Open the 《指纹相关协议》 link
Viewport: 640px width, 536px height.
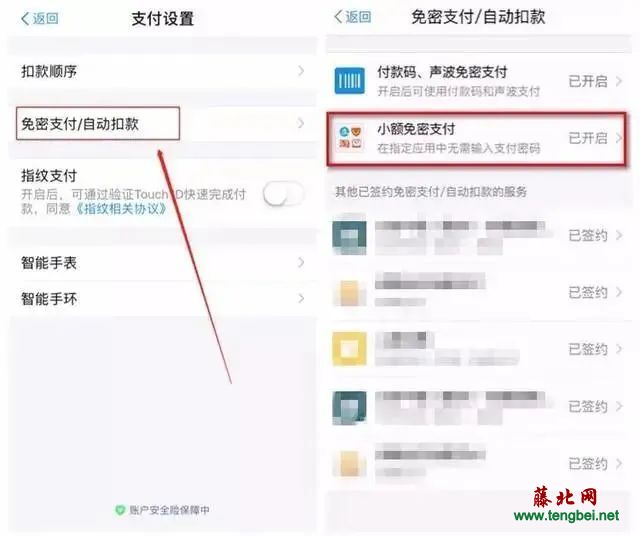tap(121, 209)
